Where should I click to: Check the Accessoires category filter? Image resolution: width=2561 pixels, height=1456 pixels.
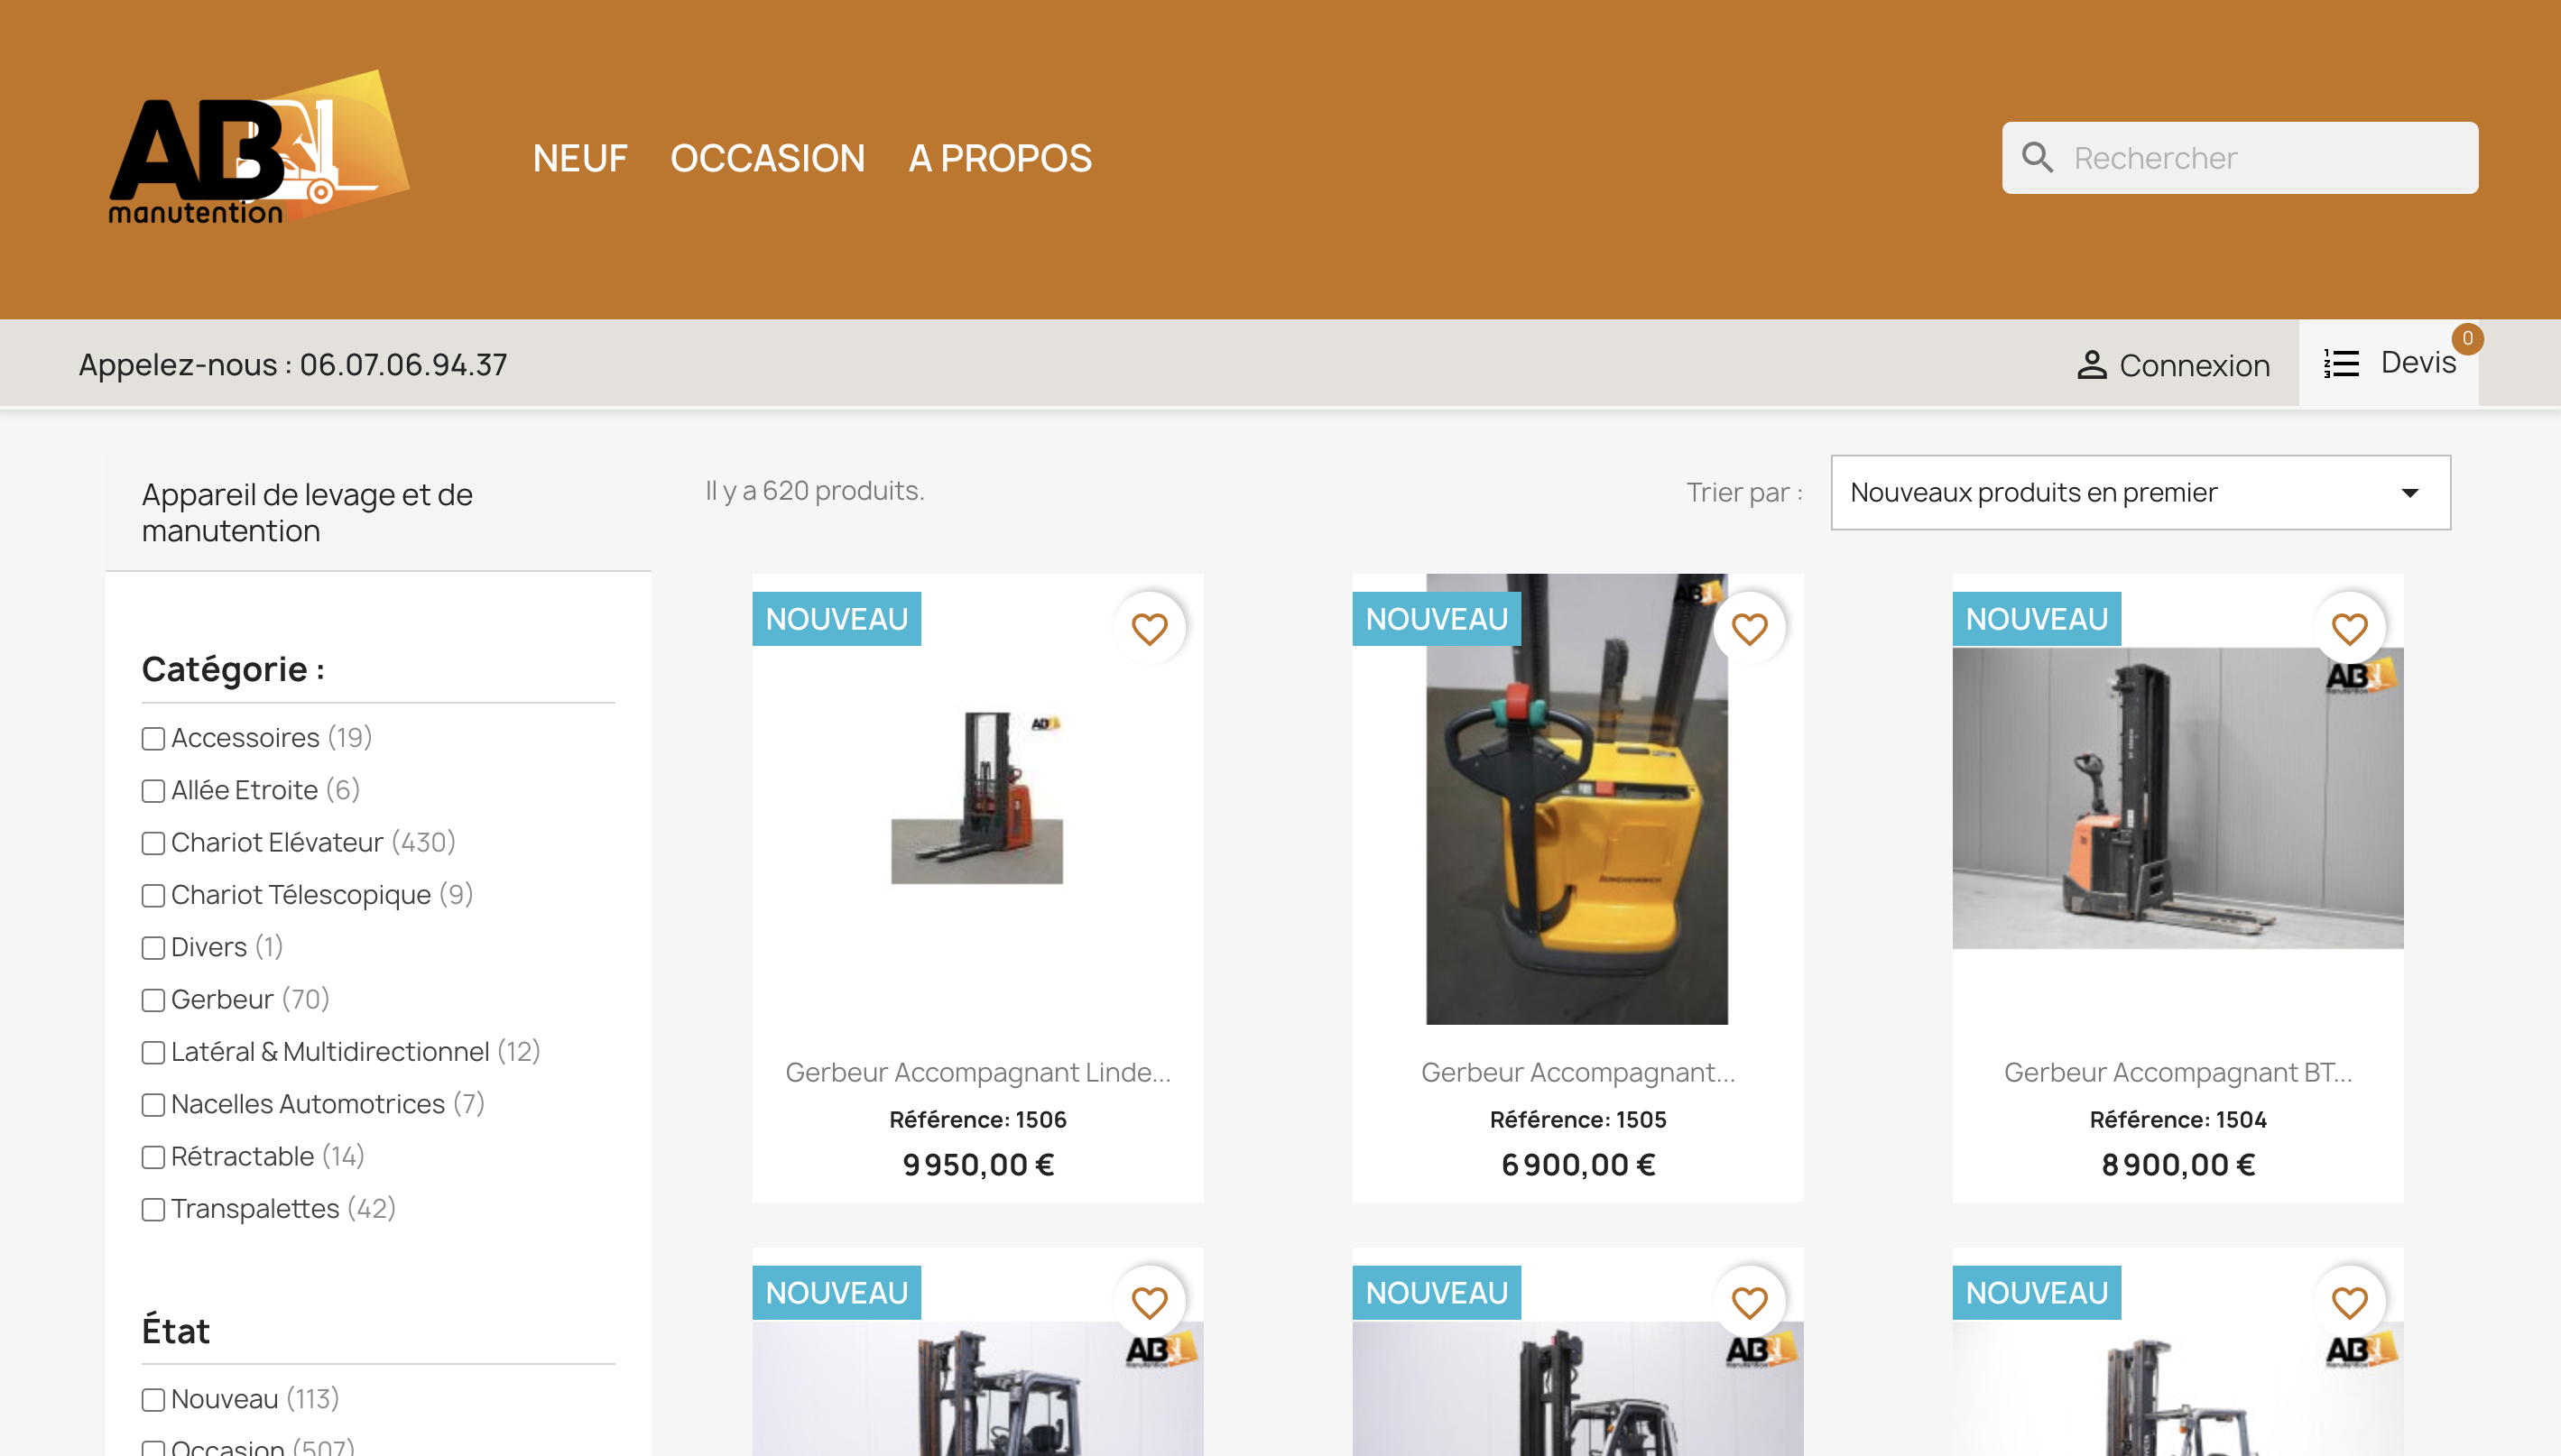153,739
